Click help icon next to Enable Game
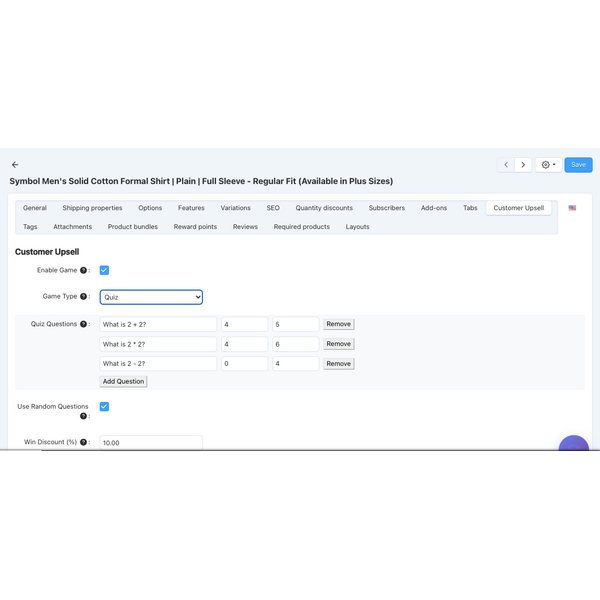The width and height of the screenshot is (600, 600). tap(85, 271)
